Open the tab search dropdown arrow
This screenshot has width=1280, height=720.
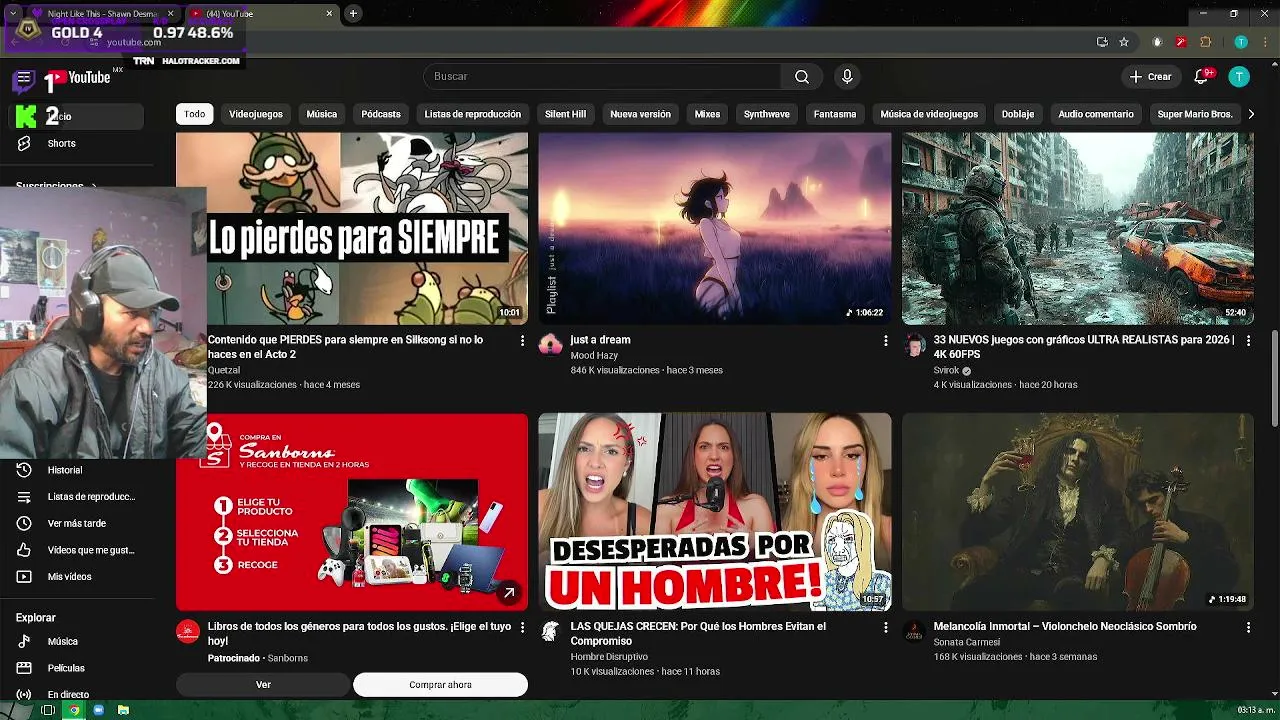click(x=12, y=14)
